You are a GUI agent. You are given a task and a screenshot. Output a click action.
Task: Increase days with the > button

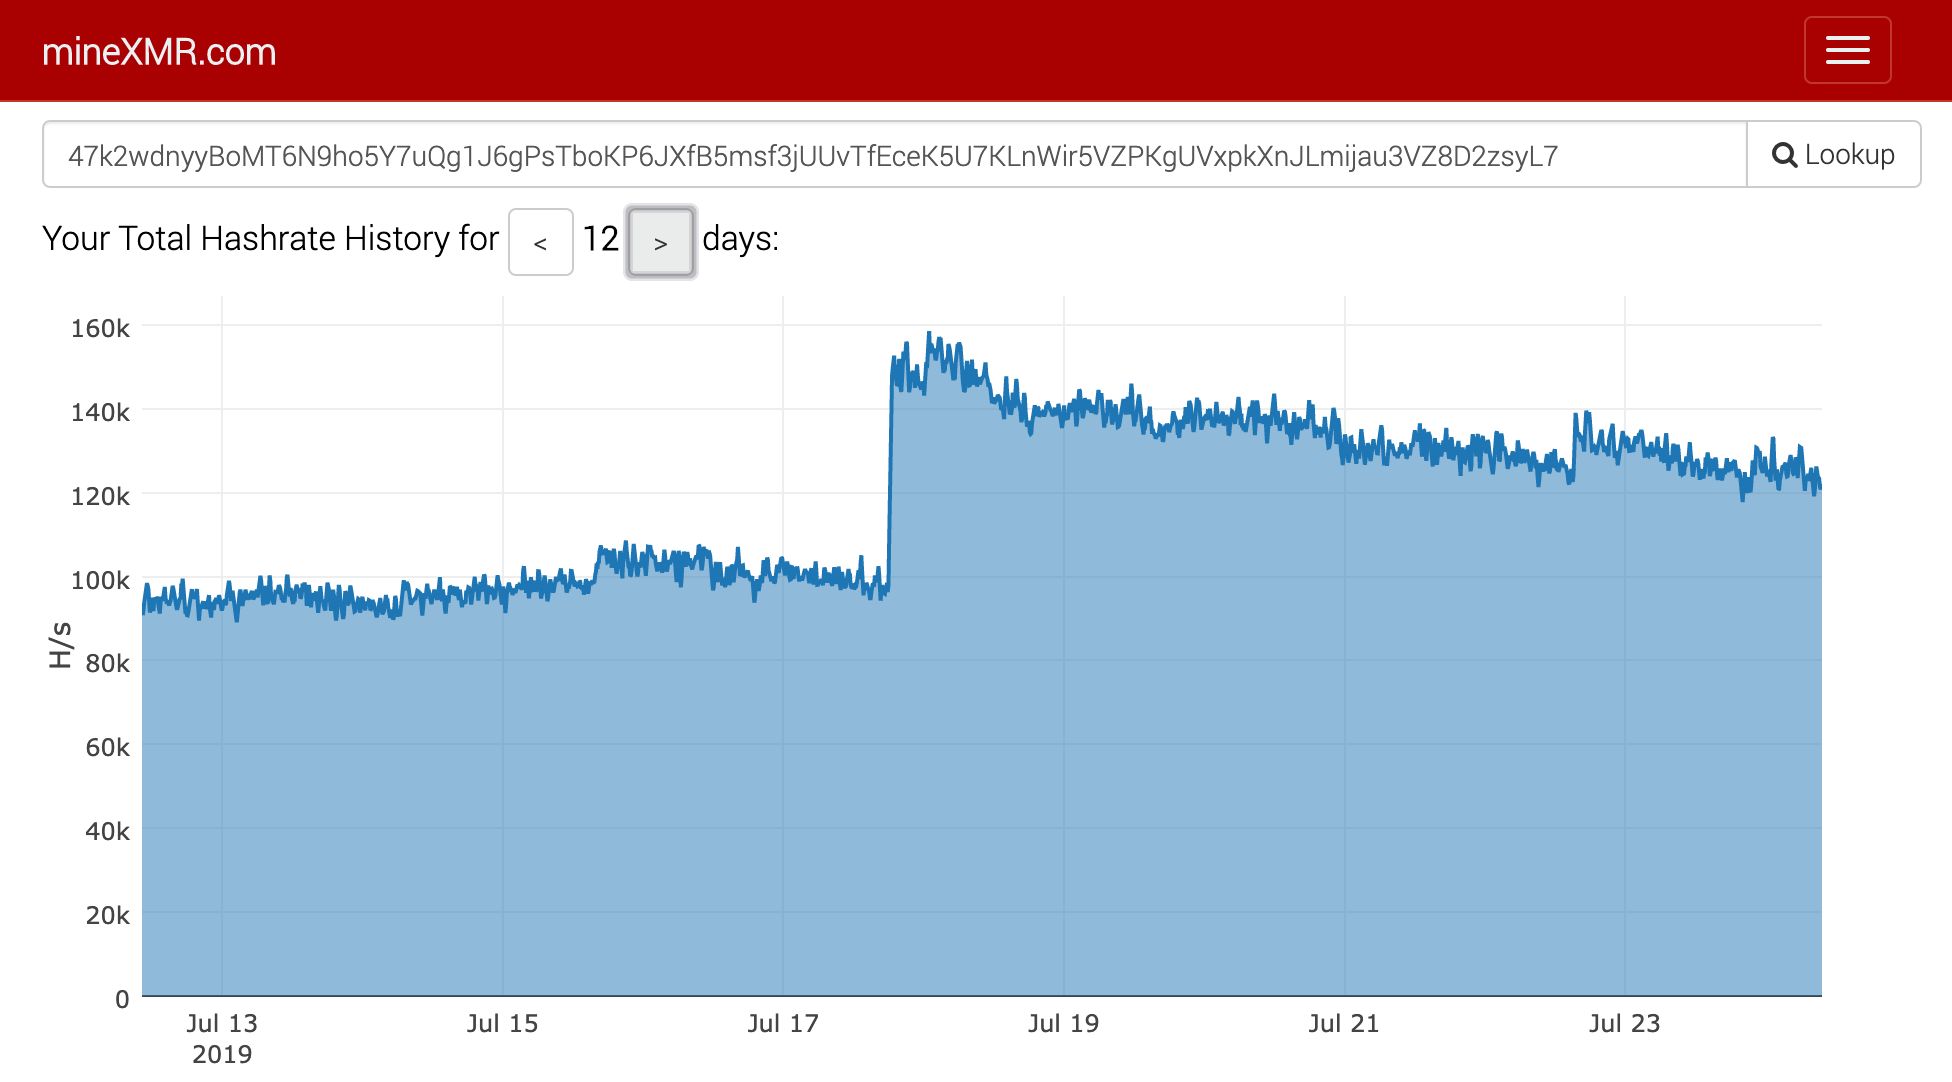coord(660,242)
